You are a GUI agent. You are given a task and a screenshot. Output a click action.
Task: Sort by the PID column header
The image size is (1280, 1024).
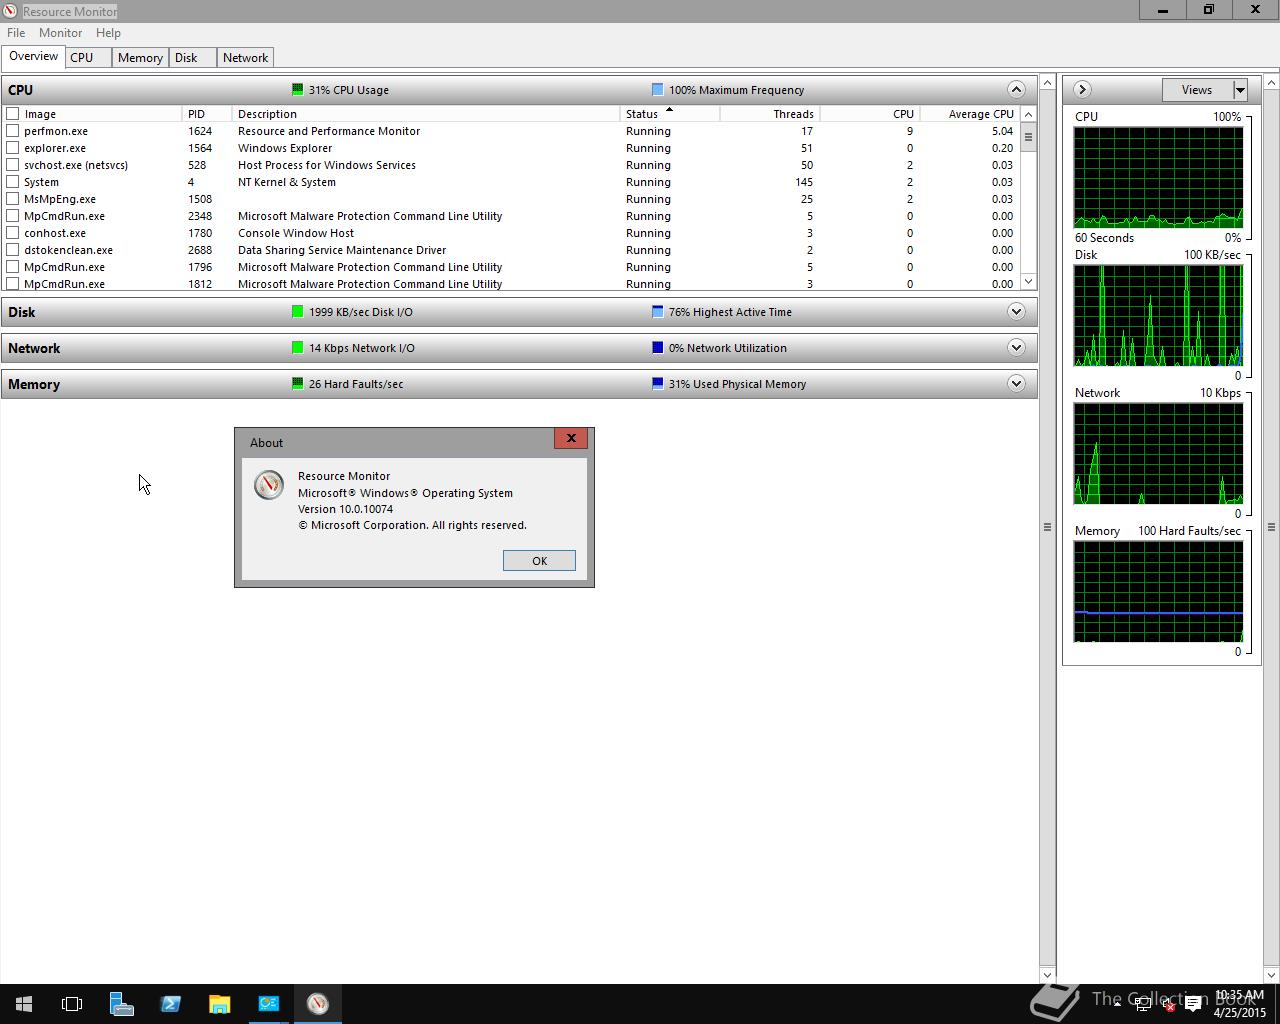(x=207, y=114)
